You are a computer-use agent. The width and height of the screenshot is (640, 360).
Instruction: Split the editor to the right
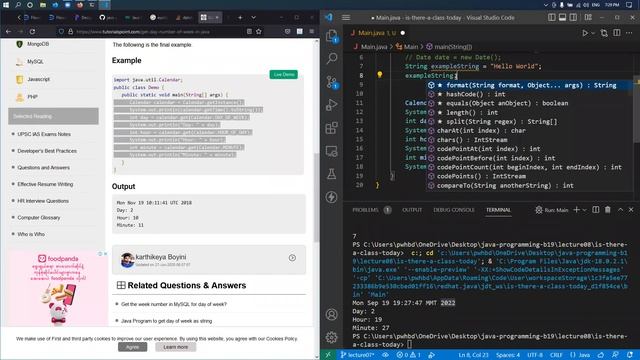coord(617,33)
